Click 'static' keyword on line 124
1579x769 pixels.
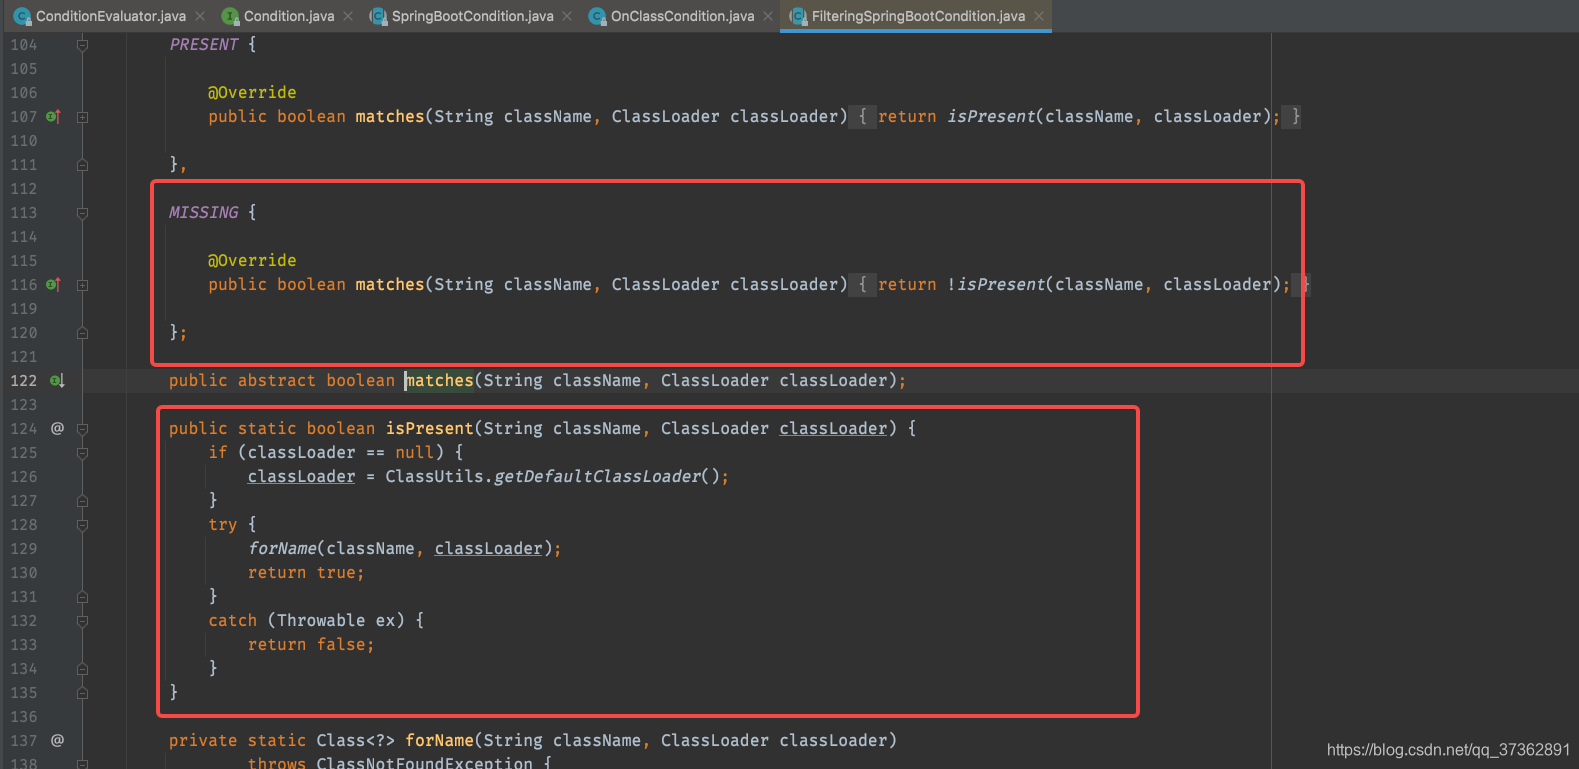[x=267, y=428]
